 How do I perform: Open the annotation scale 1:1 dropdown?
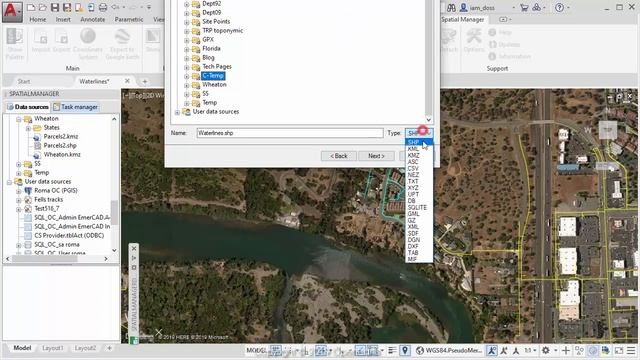pos(530,350)
